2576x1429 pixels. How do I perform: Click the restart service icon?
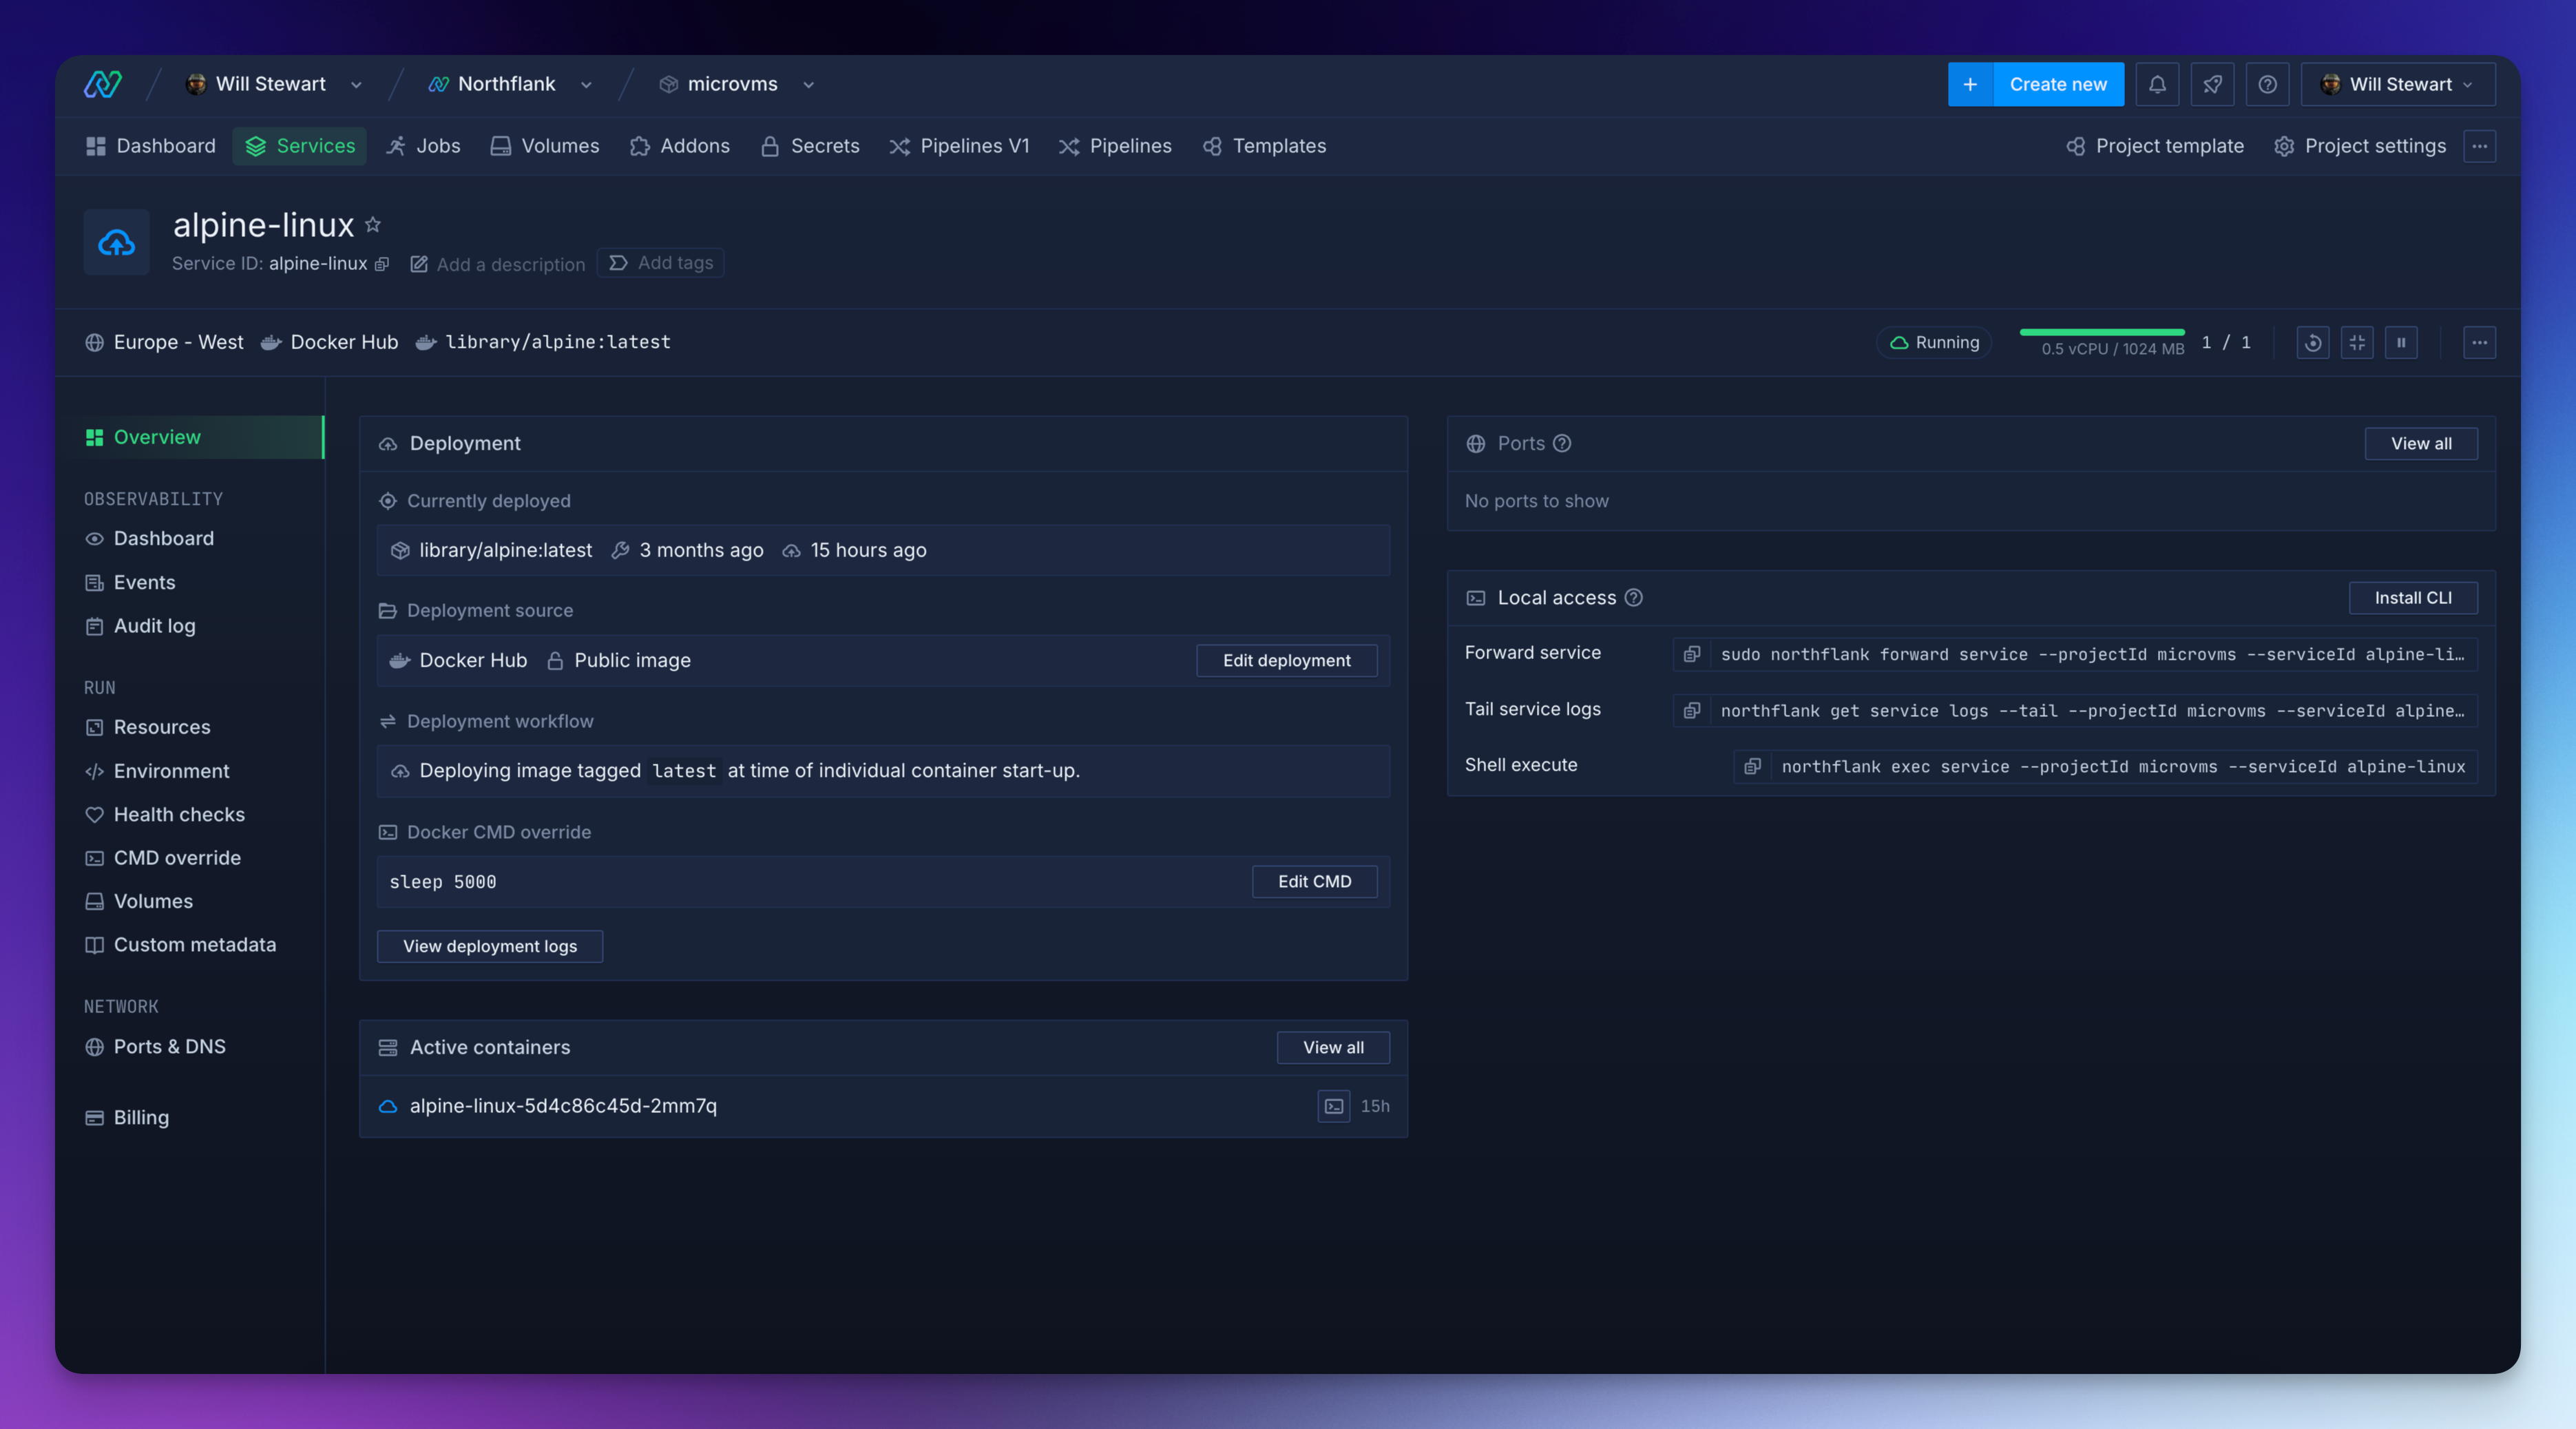point(2312,343)
